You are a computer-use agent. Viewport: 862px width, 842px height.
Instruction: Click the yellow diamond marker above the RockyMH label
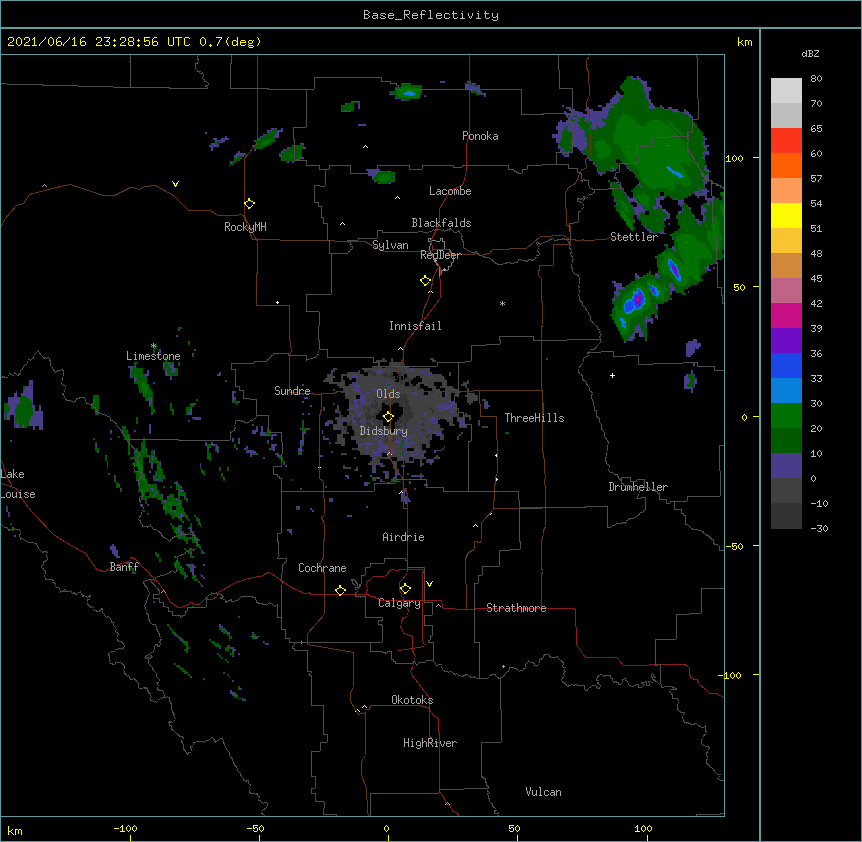(250, 204)
